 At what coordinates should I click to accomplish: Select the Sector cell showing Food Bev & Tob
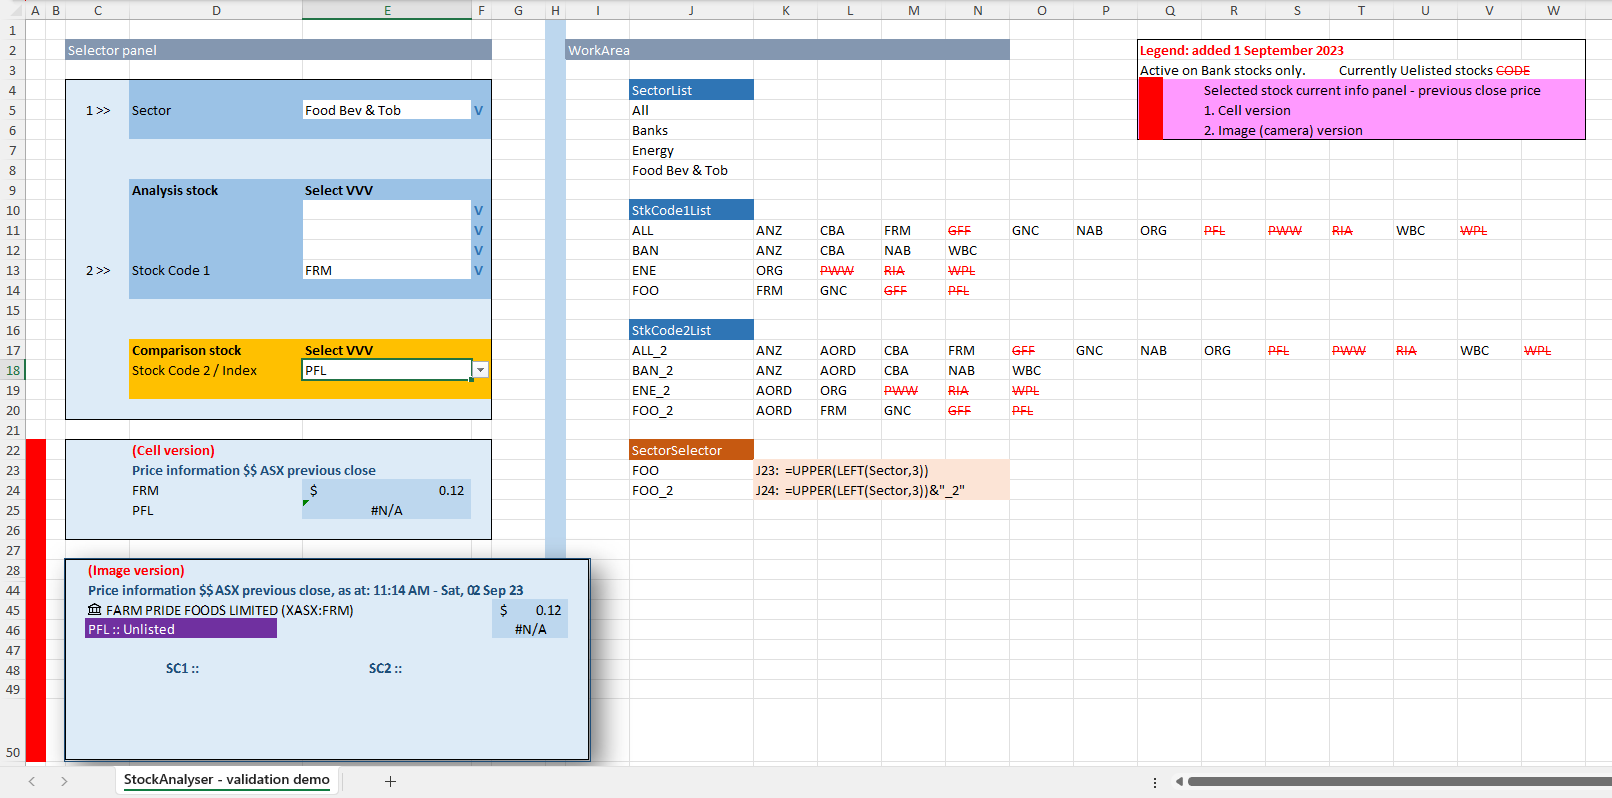point(386,110)
